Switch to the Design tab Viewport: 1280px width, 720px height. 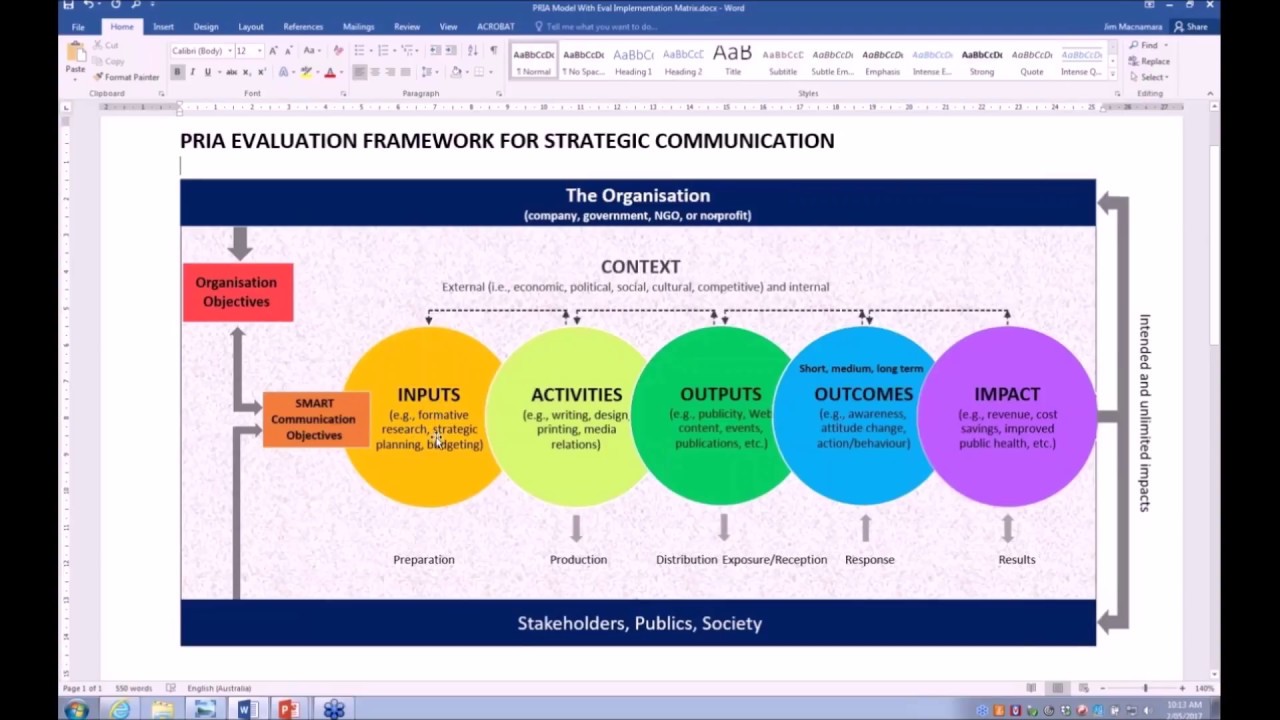(206, 27)
